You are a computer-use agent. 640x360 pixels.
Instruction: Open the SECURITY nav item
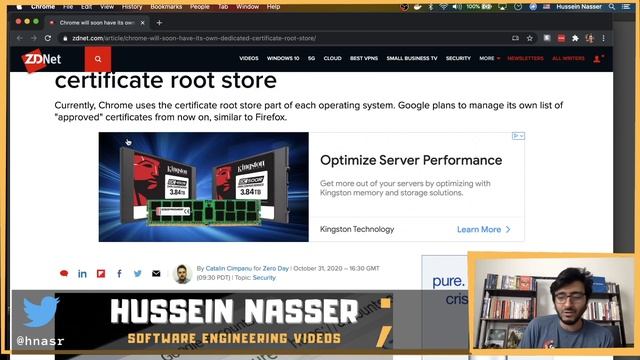(x=458, y=58)
